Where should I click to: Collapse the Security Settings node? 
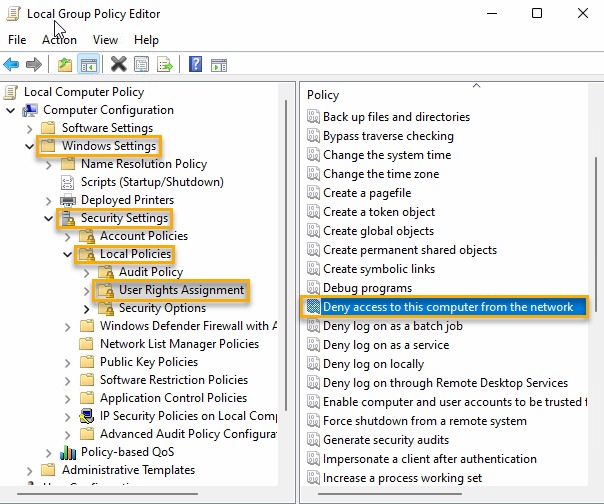[49, 218]
